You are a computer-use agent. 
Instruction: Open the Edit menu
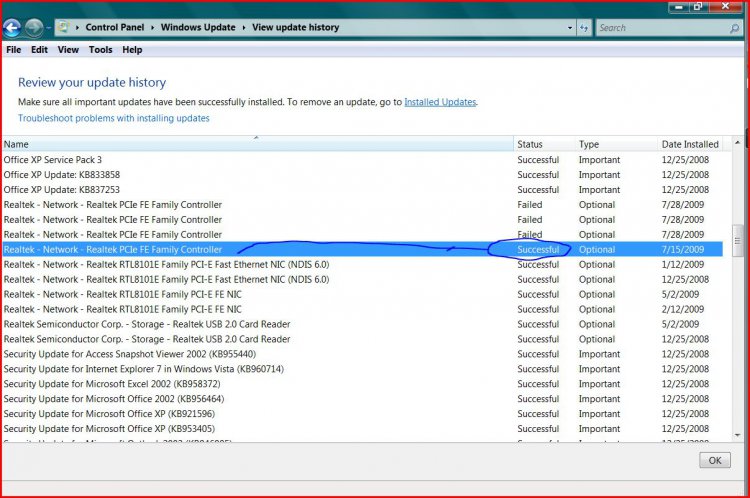tap(39, 50)
